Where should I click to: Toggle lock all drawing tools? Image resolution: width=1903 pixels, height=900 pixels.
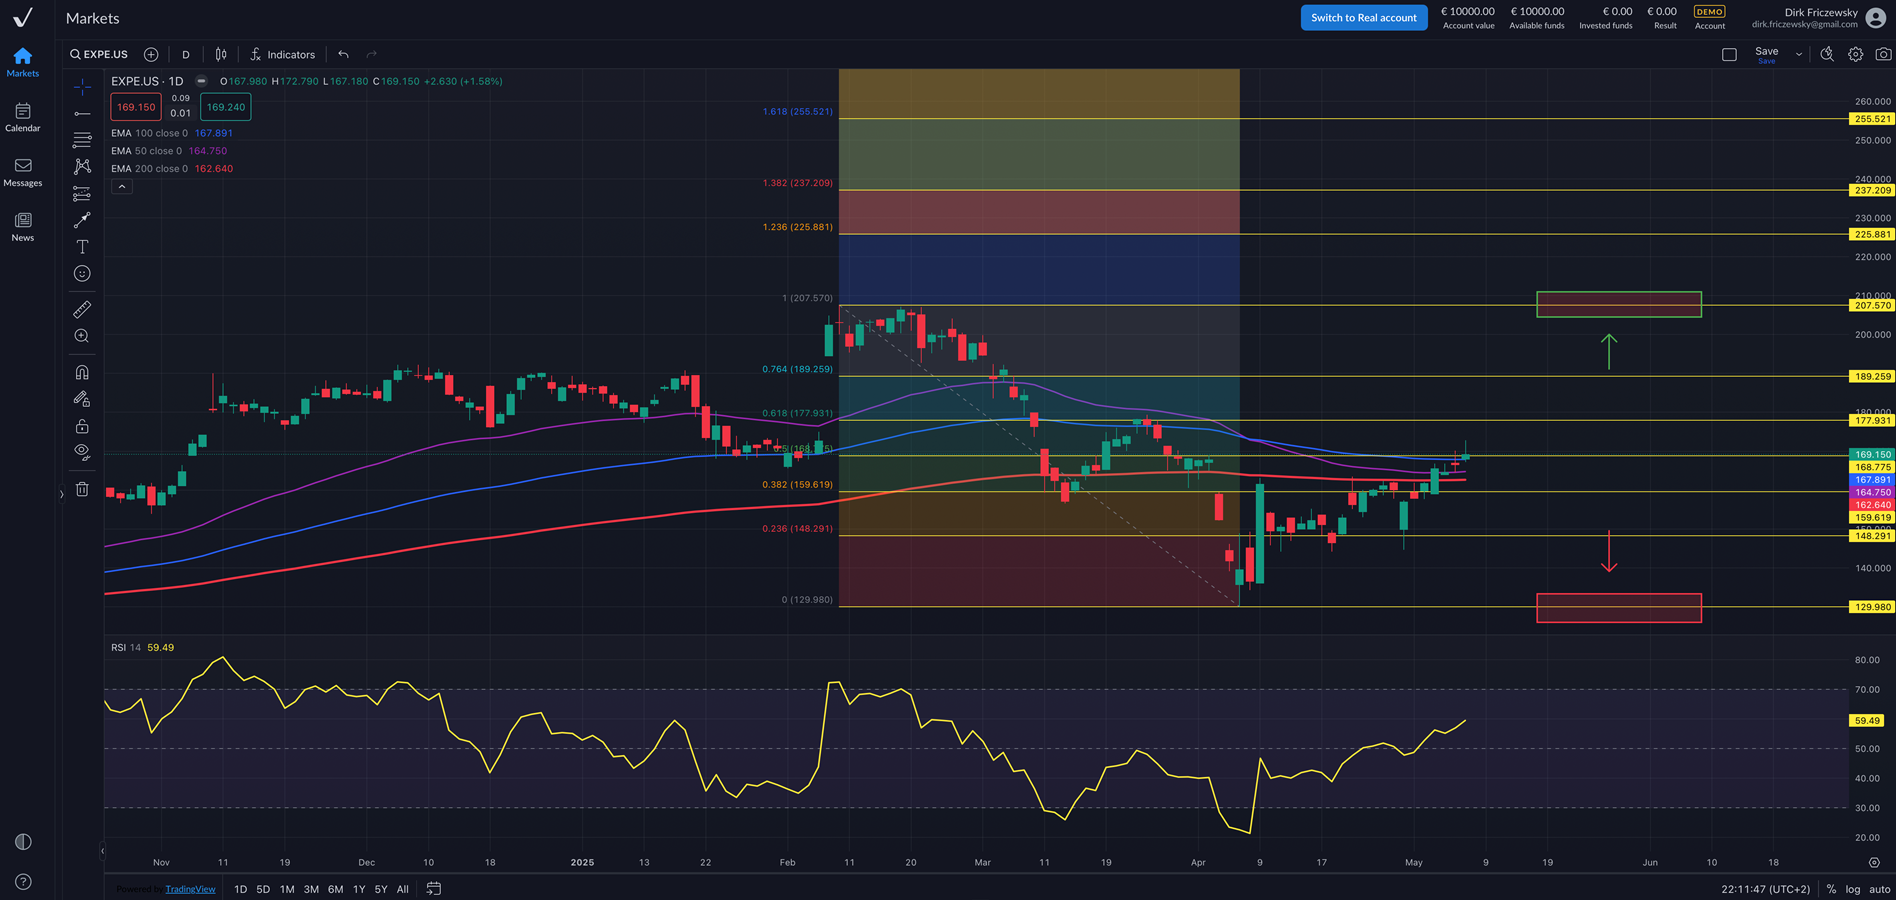(82, 426)
